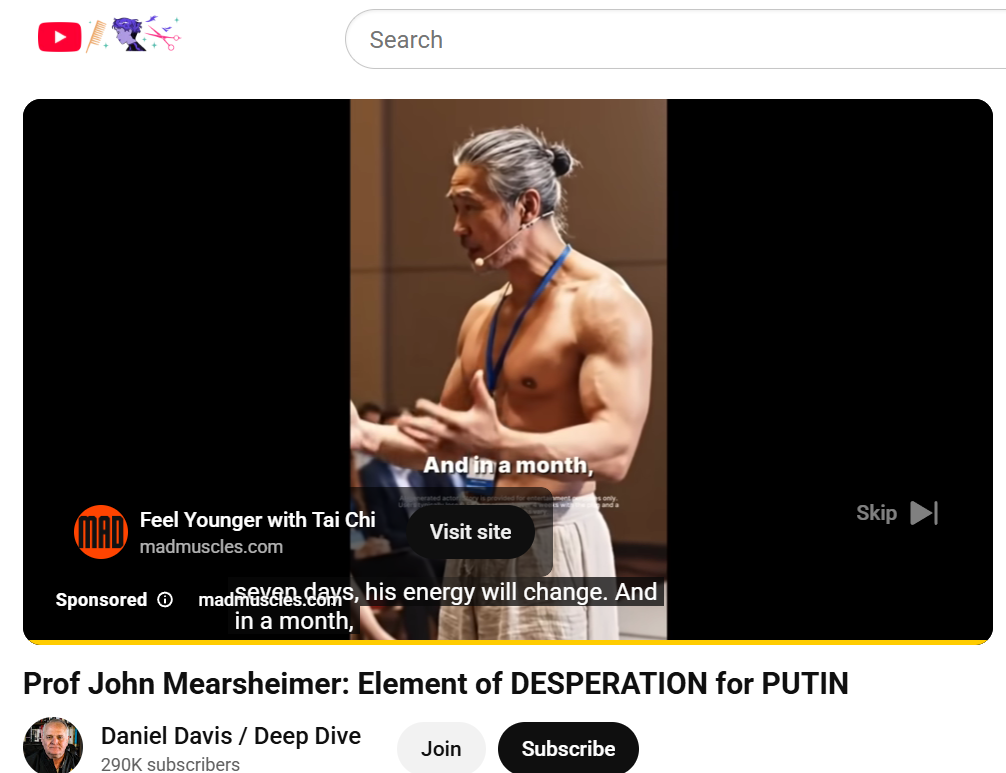Screen dimensions: 1006x773
Task: Select the Prof John Mearsheimer video title
Action: [436, 683]
